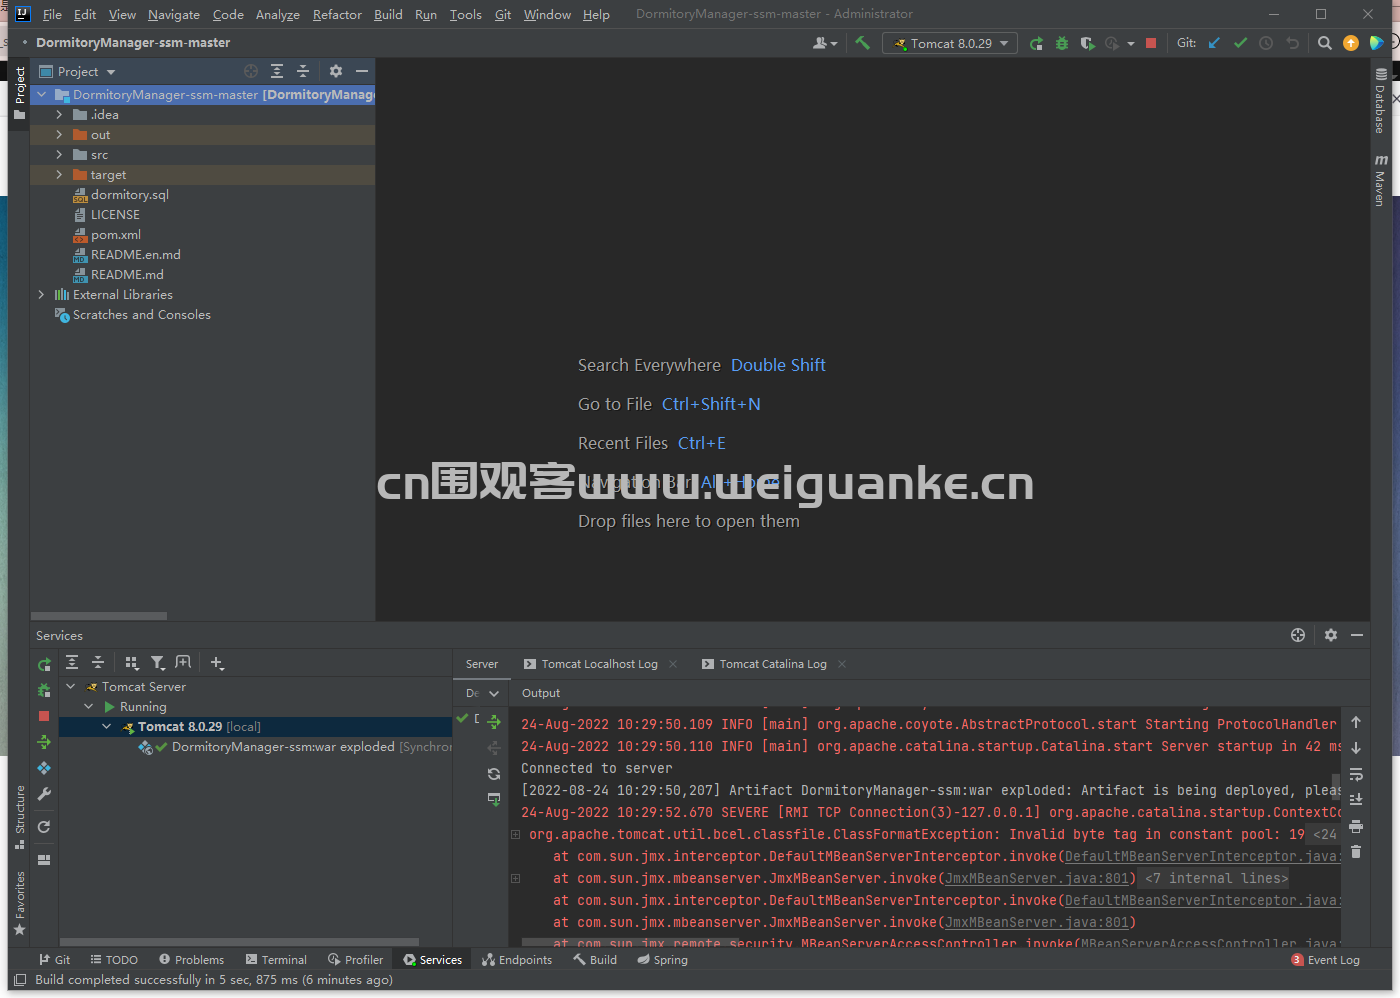This screenshot has height=998, width=1400.
Task: Open the Problems tool window
Action: tap(191, 960)
